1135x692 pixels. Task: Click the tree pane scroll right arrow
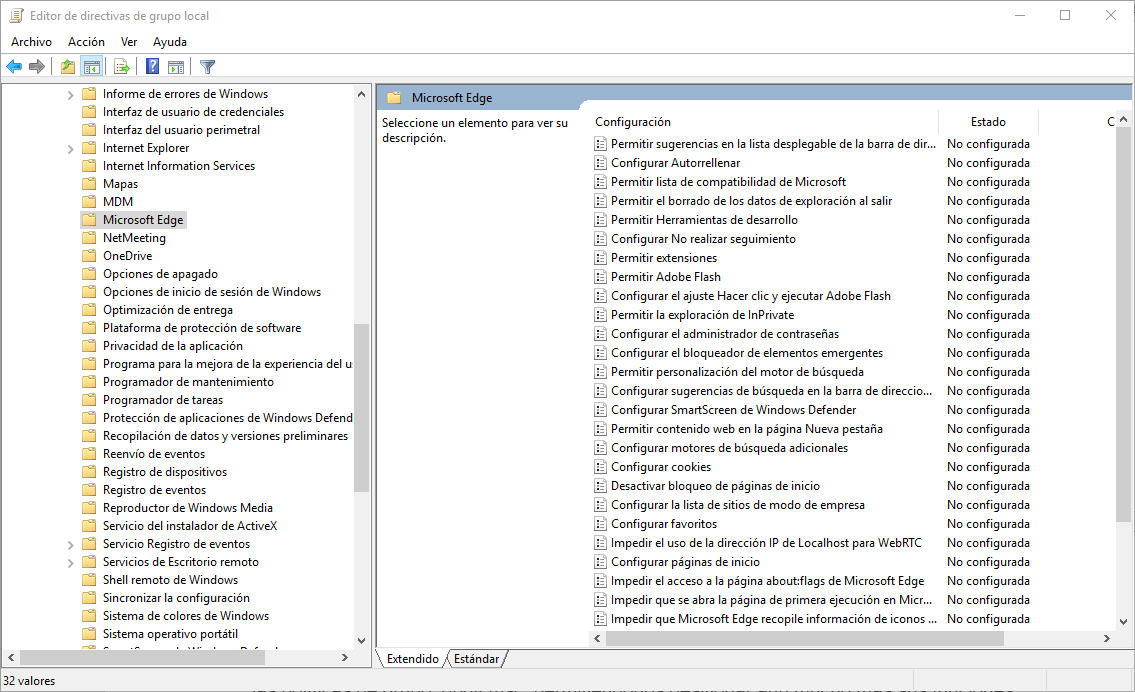[345, 657]
